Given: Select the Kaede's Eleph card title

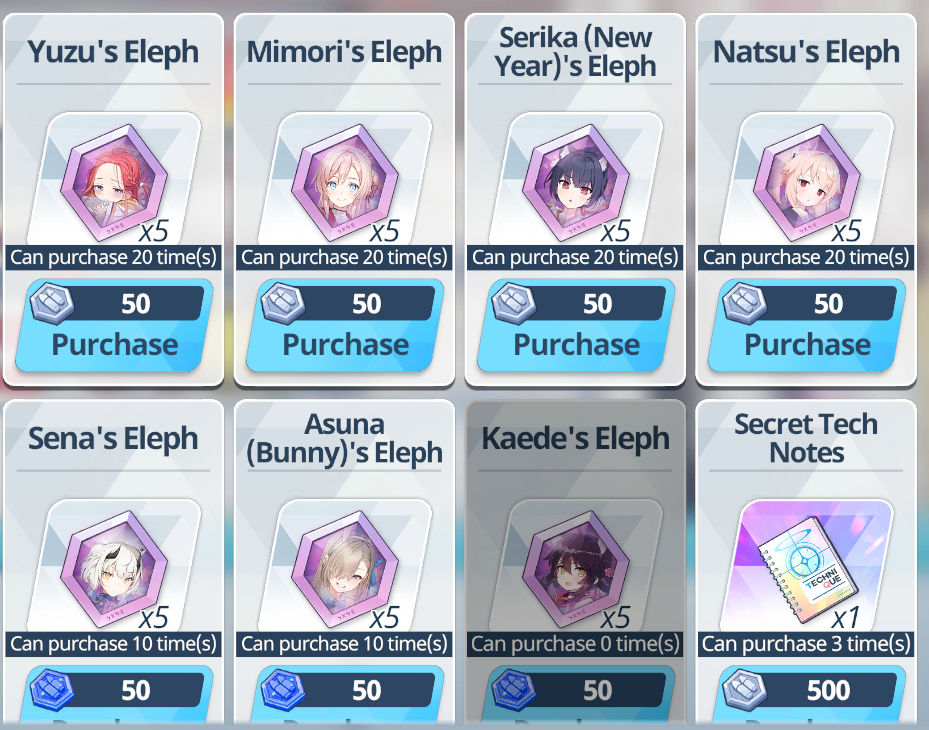Looking at the screenshot, I should (576, 438).
